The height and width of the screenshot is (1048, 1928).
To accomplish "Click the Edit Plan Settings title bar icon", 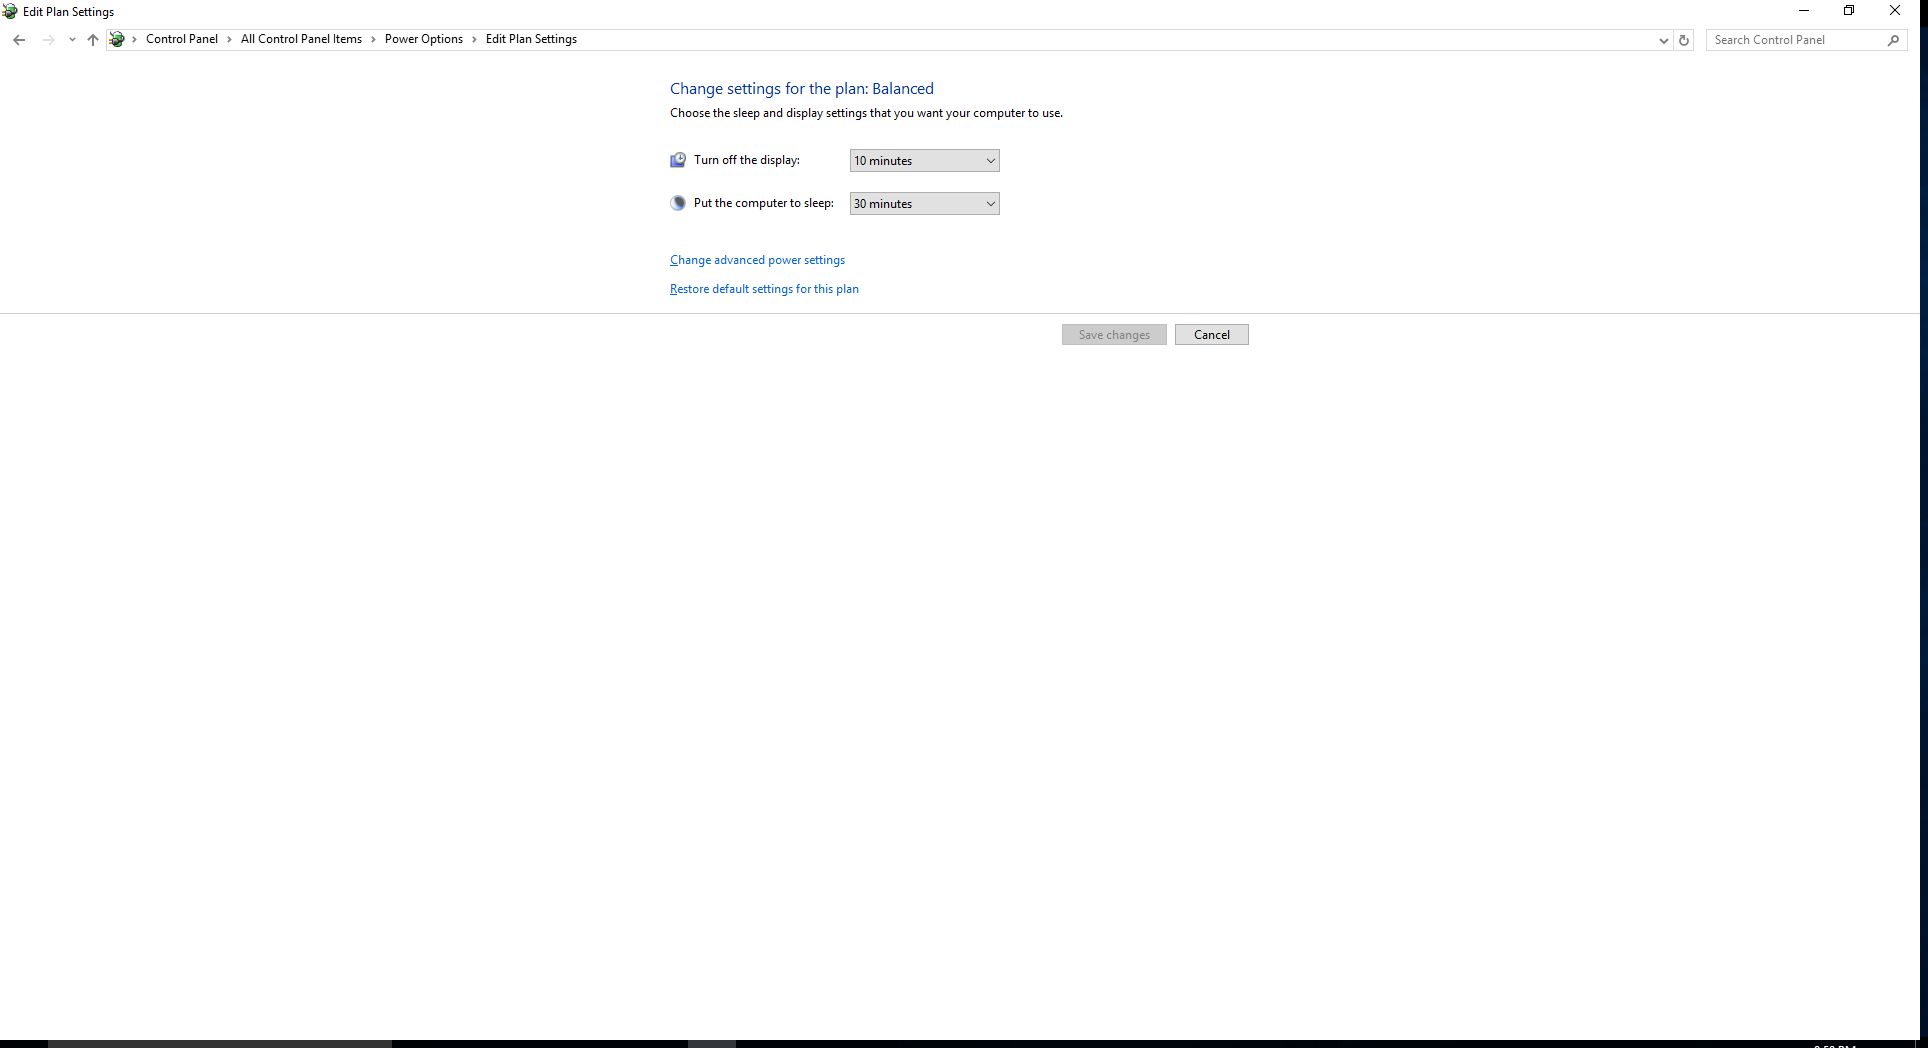I will [x=10, y=11].
